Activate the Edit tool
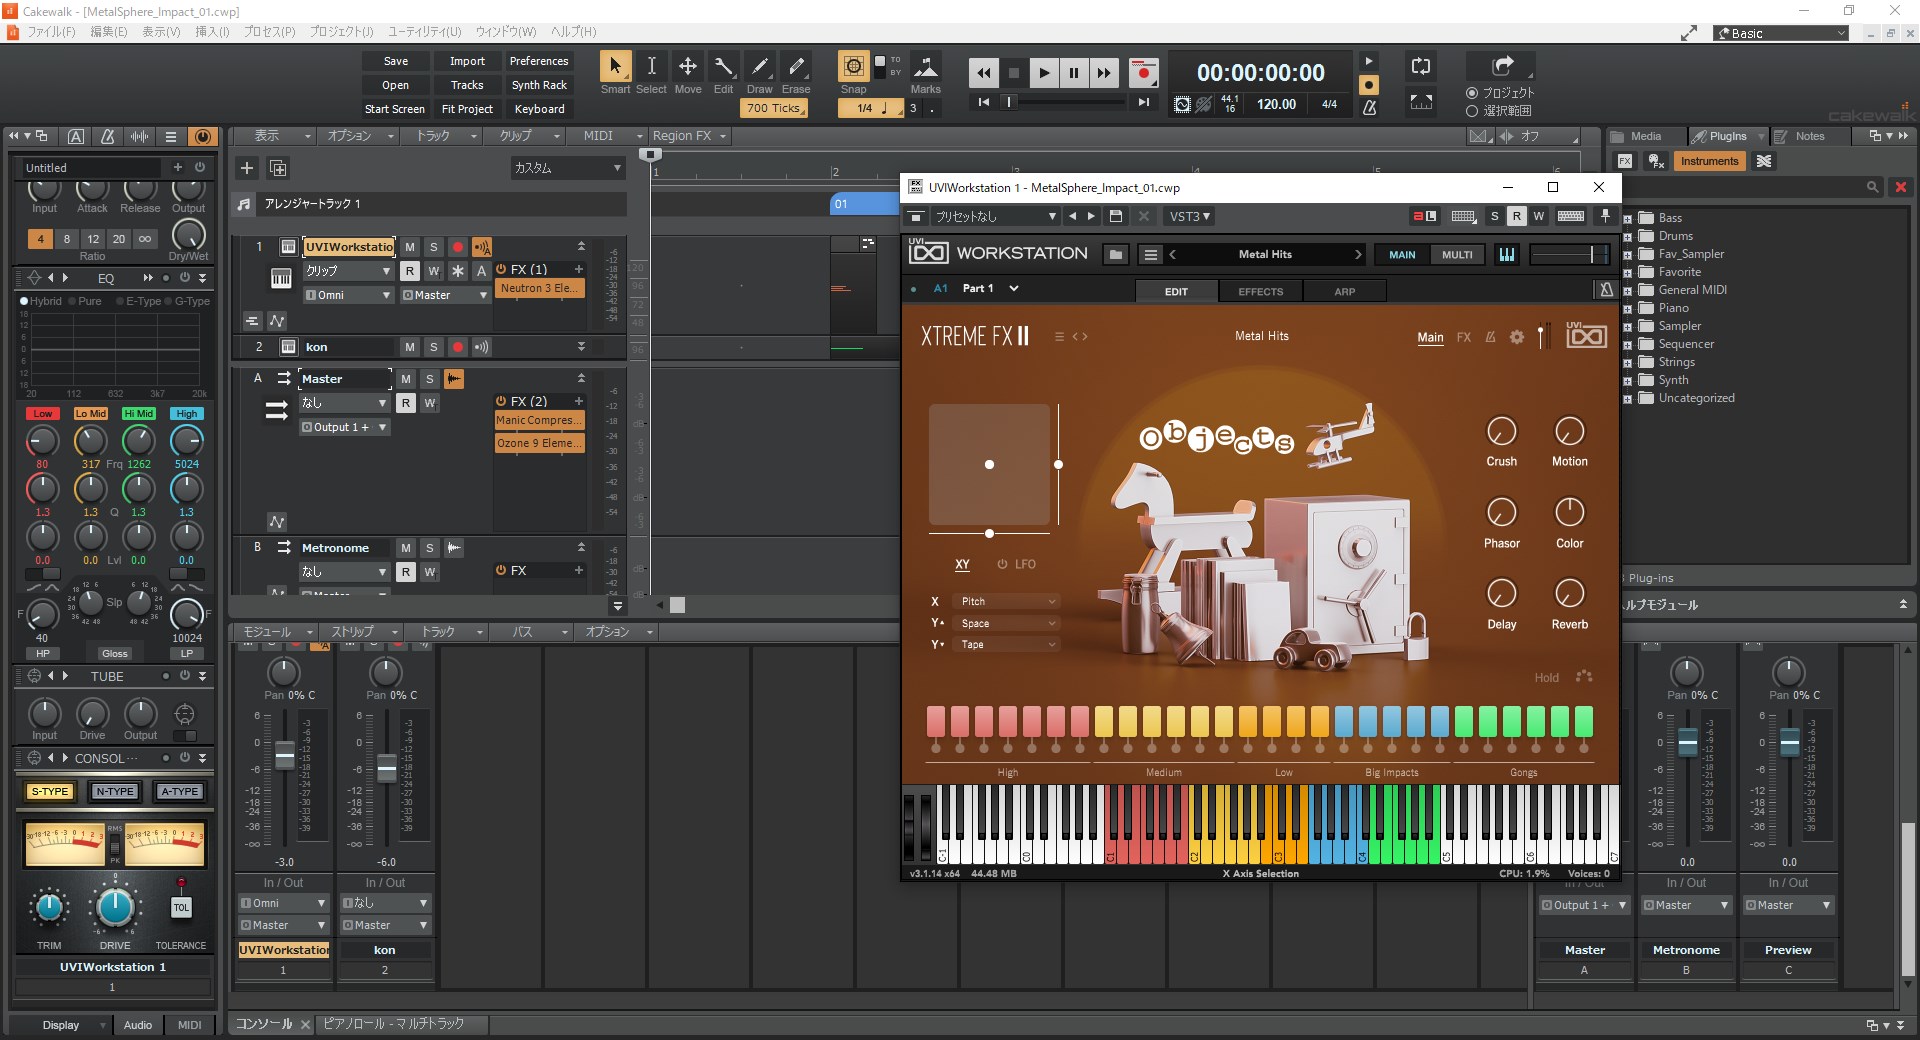 pyautogui.click(x=724, y=67)
